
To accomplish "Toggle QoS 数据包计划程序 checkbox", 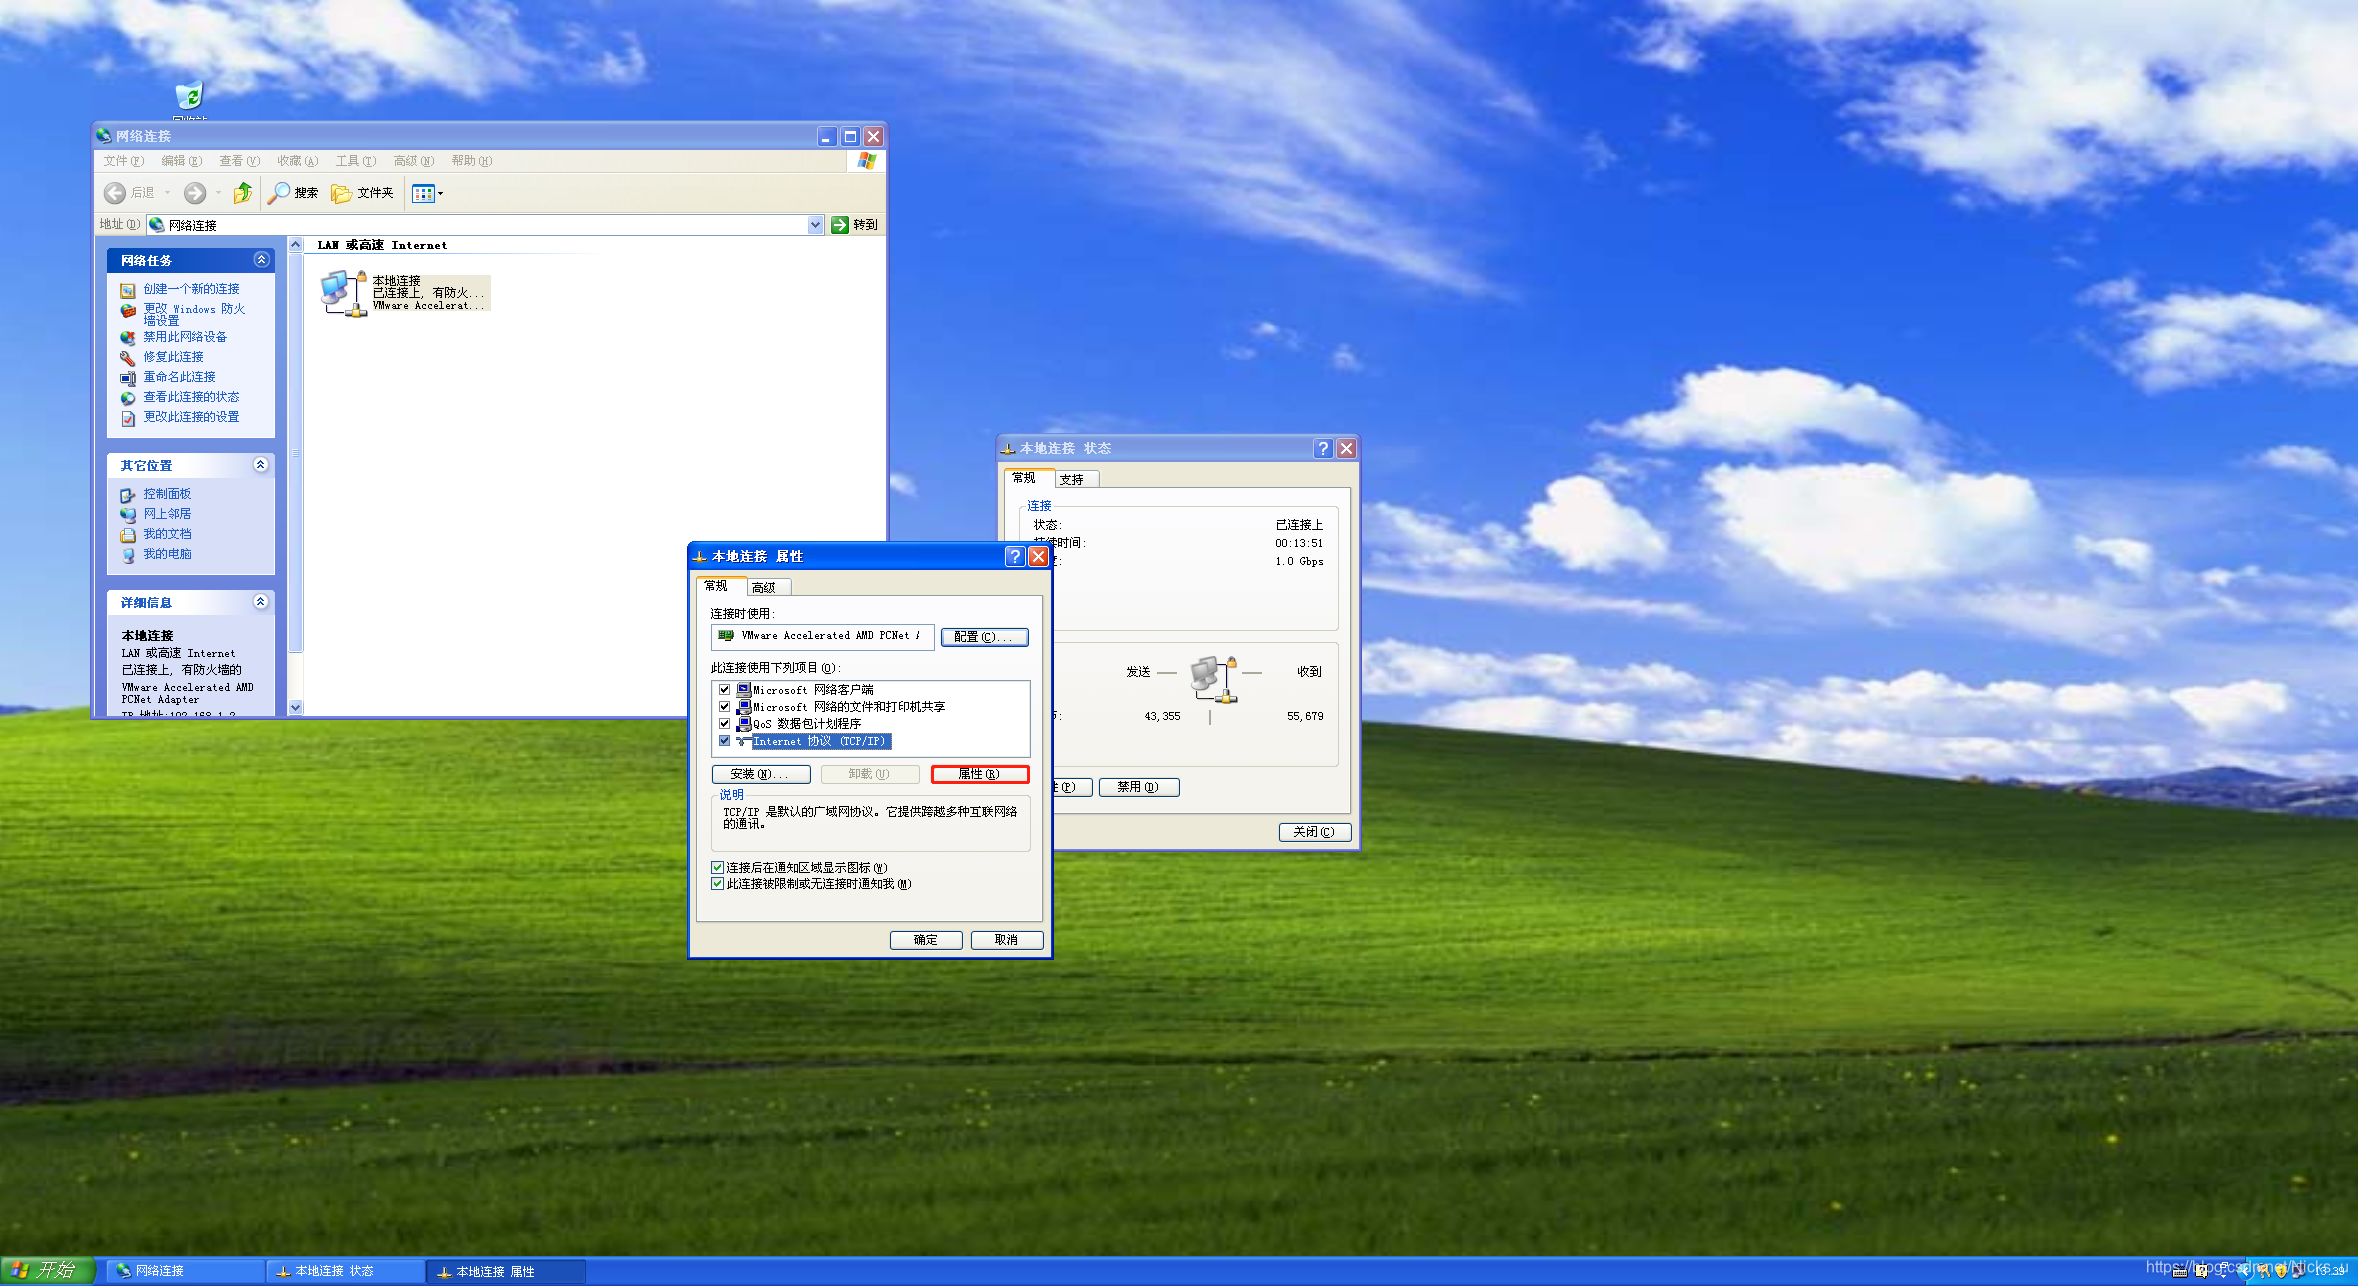I will [724, 724].
